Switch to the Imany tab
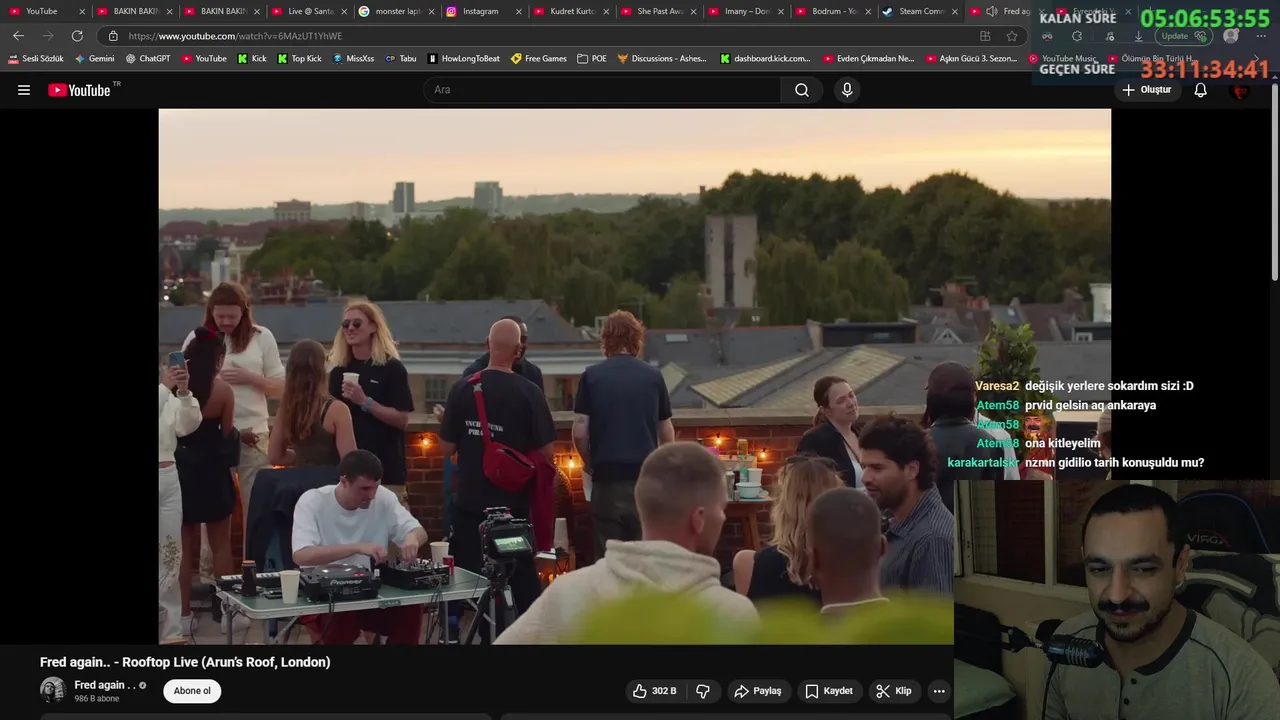 (745, 11)
